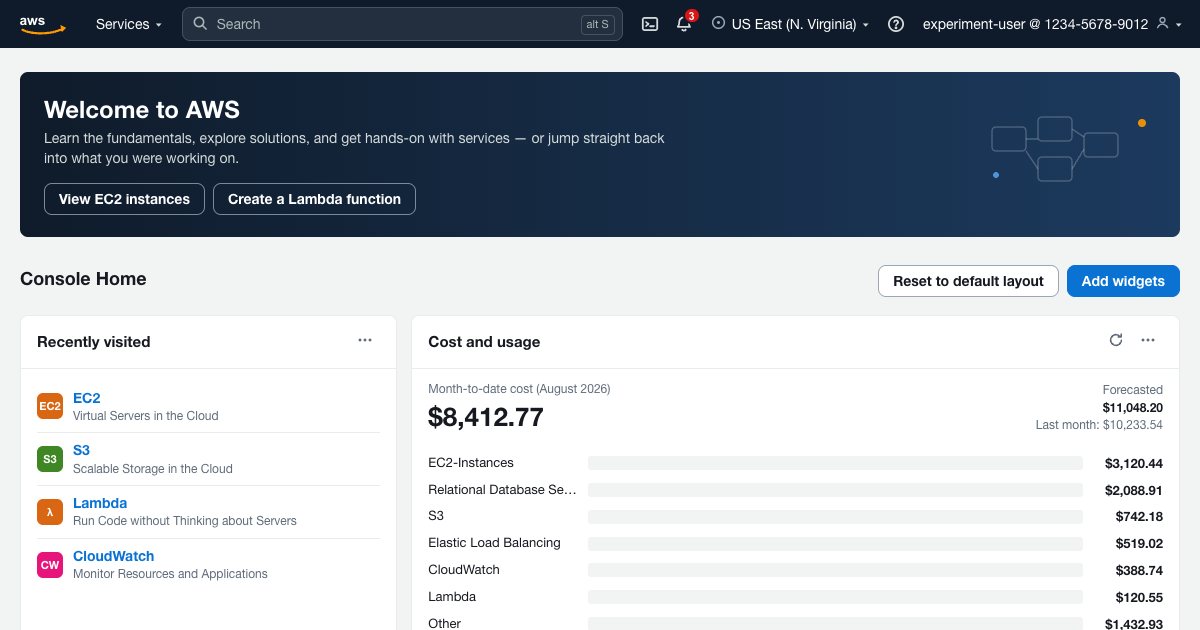This screenshot has width=1200, height=630.
Task: Open the US East (N. Virginia) region selector
Action: tap(790, 24)
